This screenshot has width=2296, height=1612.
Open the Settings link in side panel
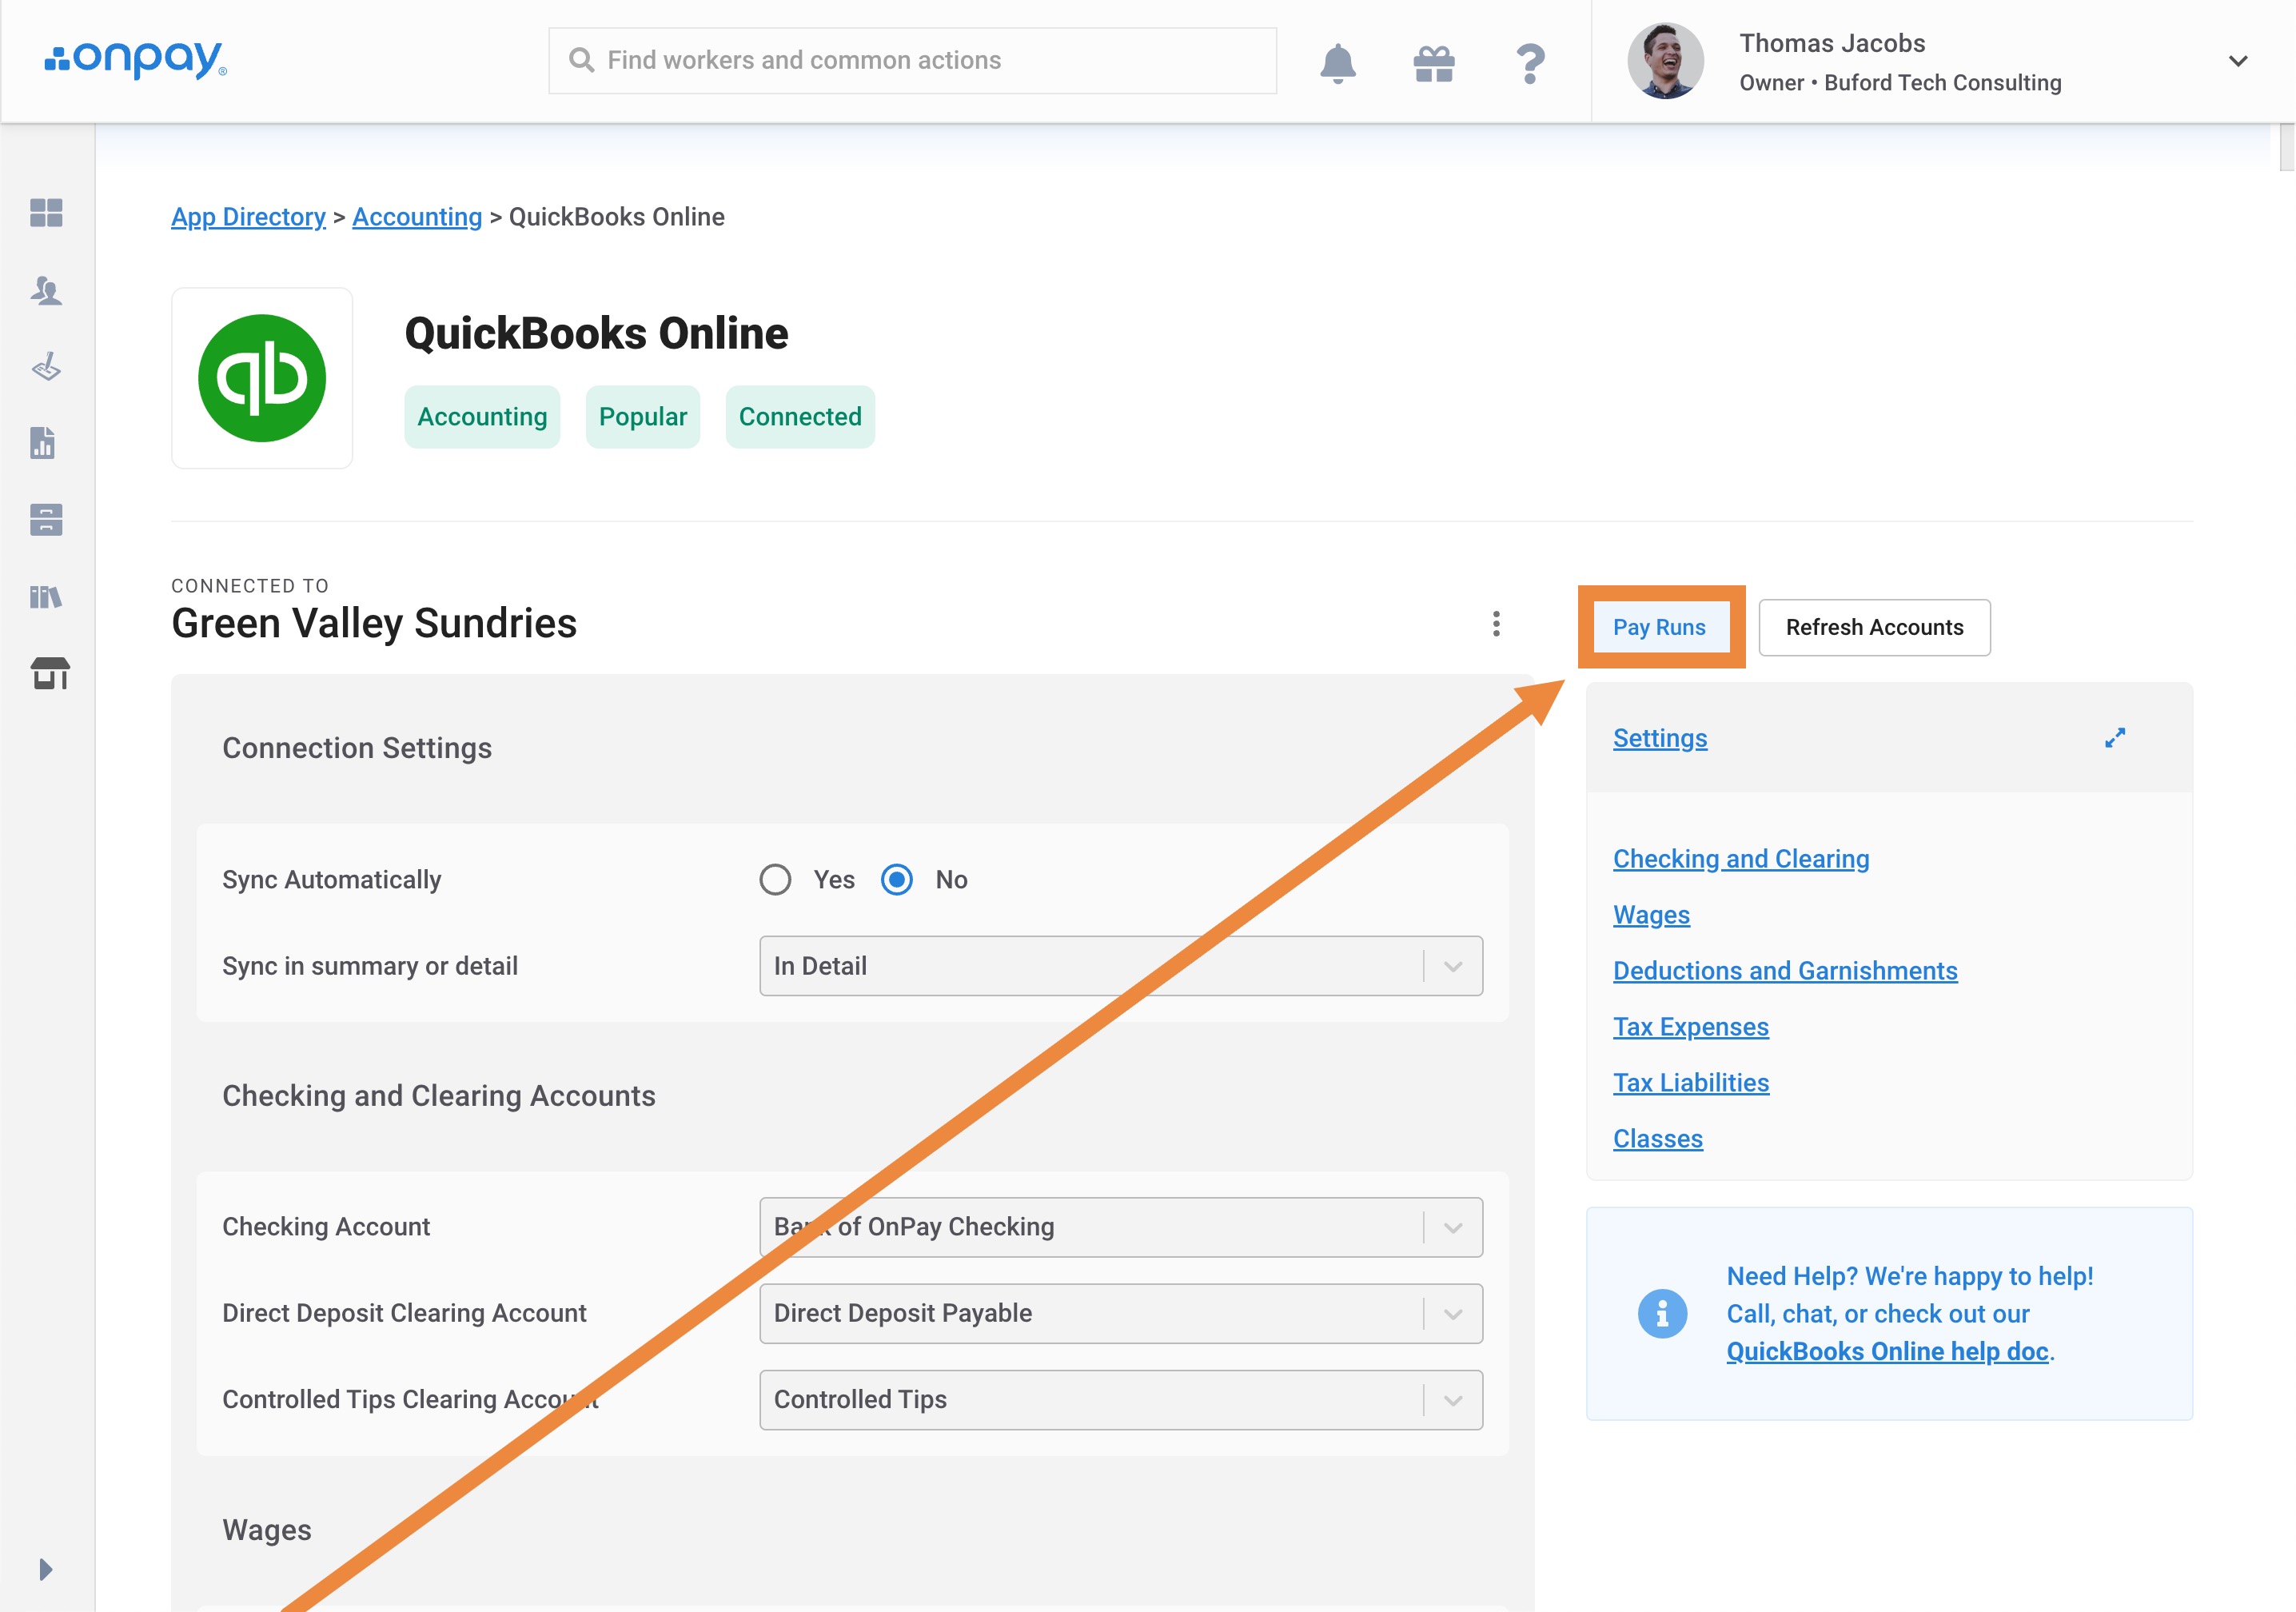tap(1660, 738)
